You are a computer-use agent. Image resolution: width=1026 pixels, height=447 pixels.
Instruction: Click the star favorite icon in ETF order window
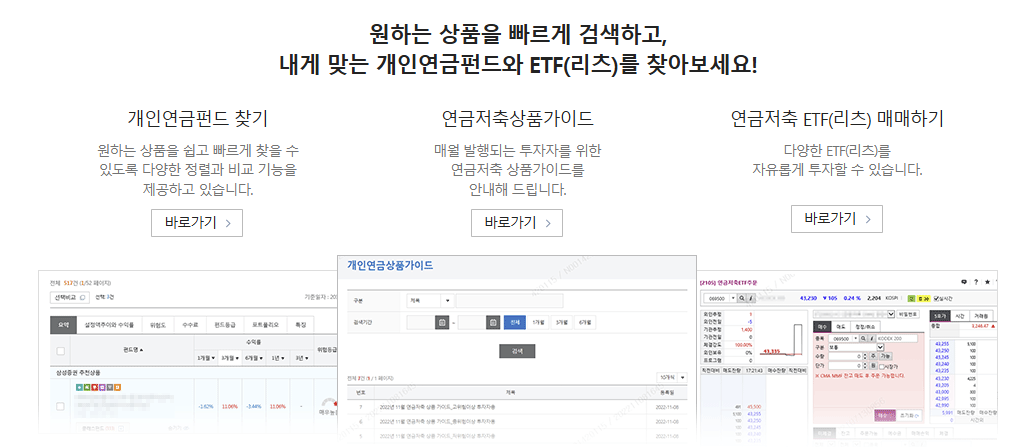(x=987, y=282)
